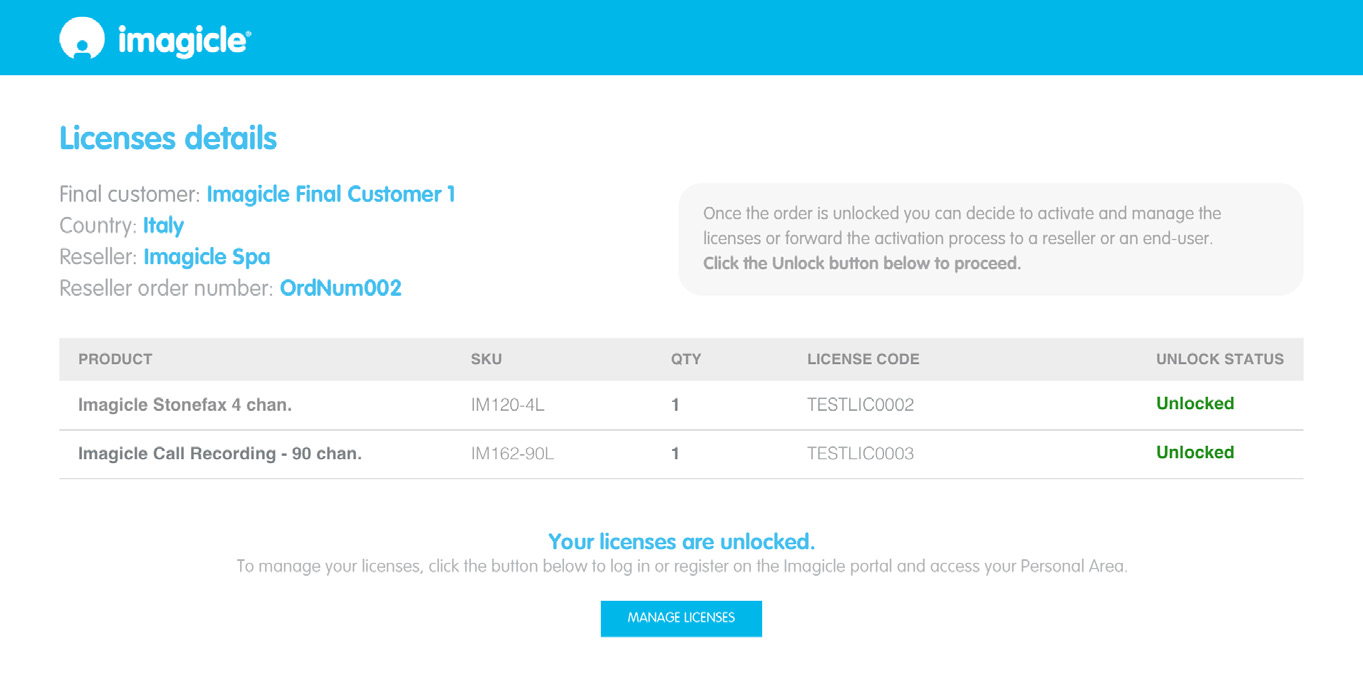Click the imagicle wordmark text in header

click(184, 41)
